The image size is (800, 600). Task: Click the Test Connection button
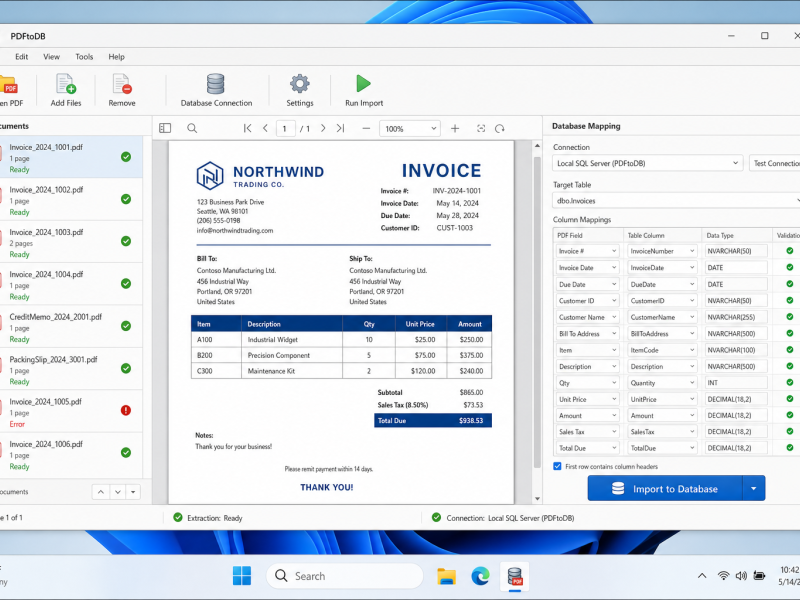[x=774, y=163]
